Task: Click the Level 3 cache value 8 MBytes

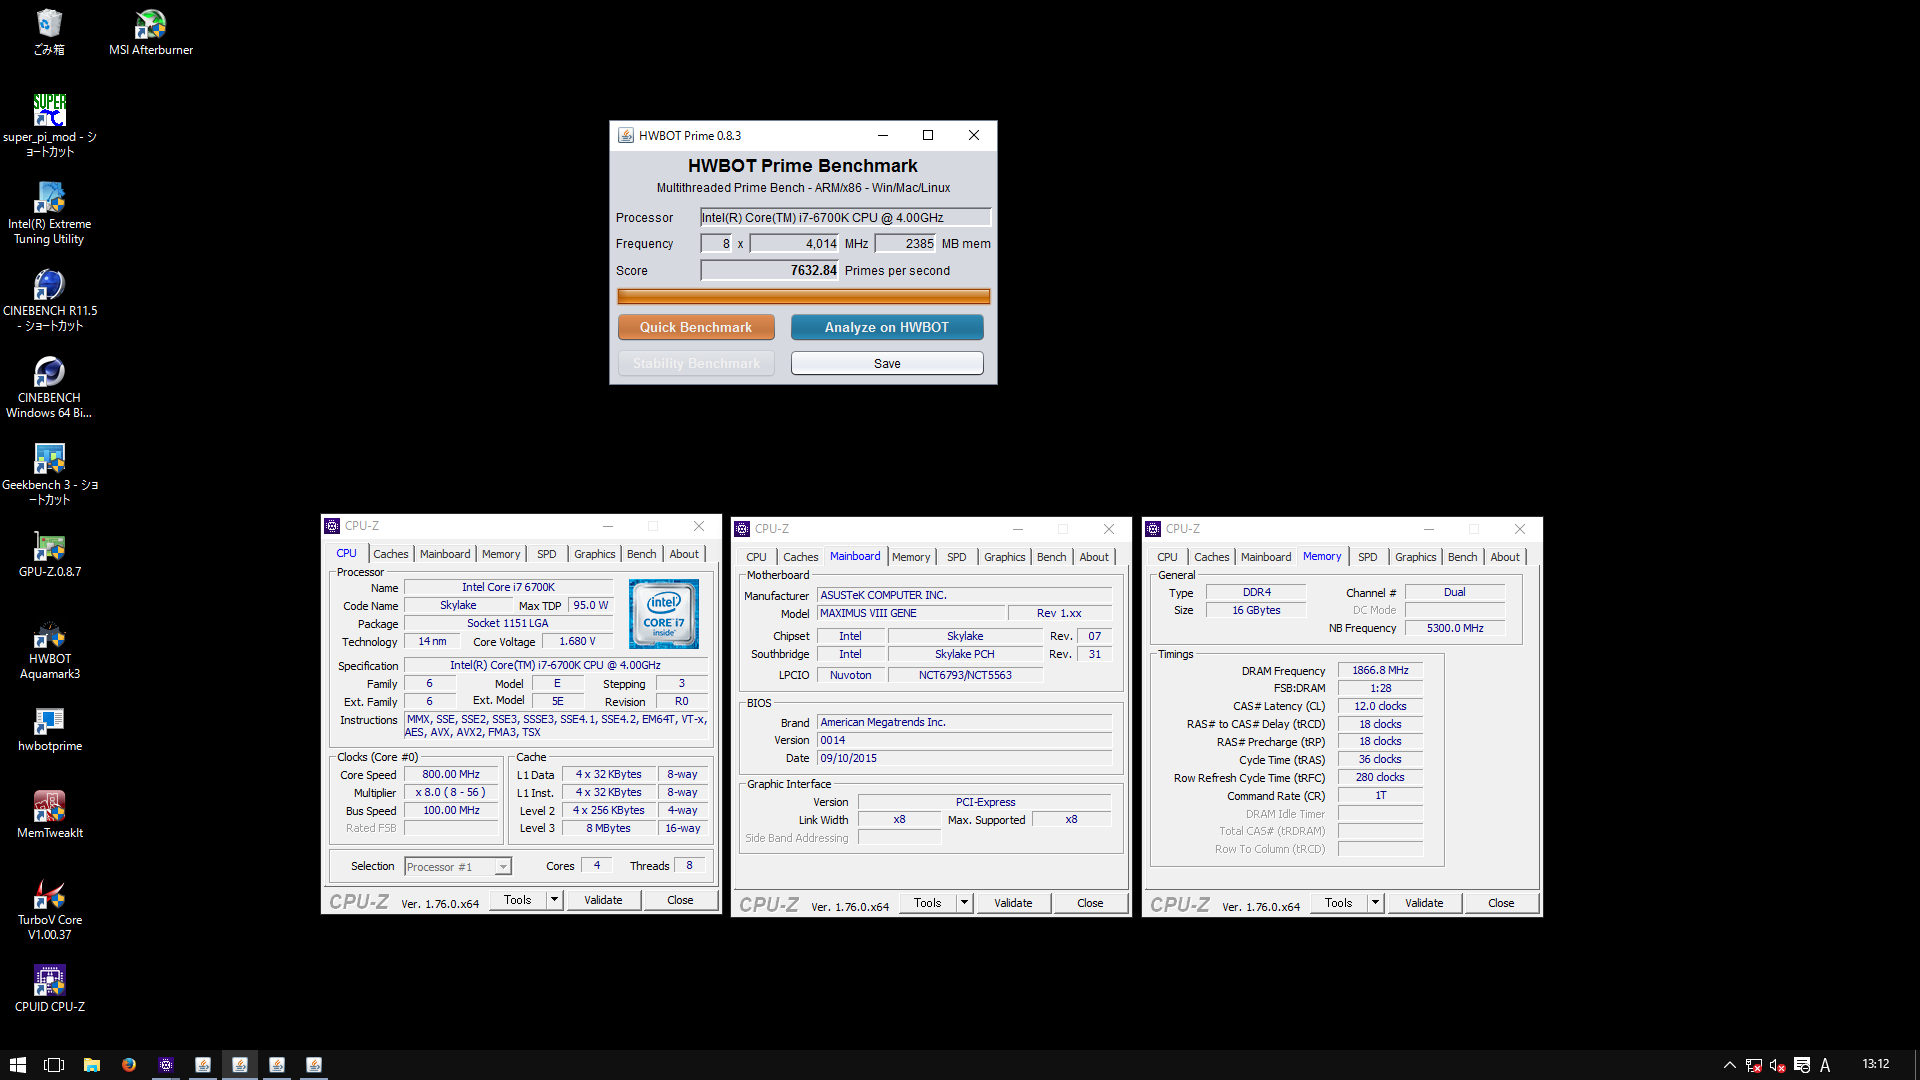Action: pyautogui.click(x=608, y=828)
